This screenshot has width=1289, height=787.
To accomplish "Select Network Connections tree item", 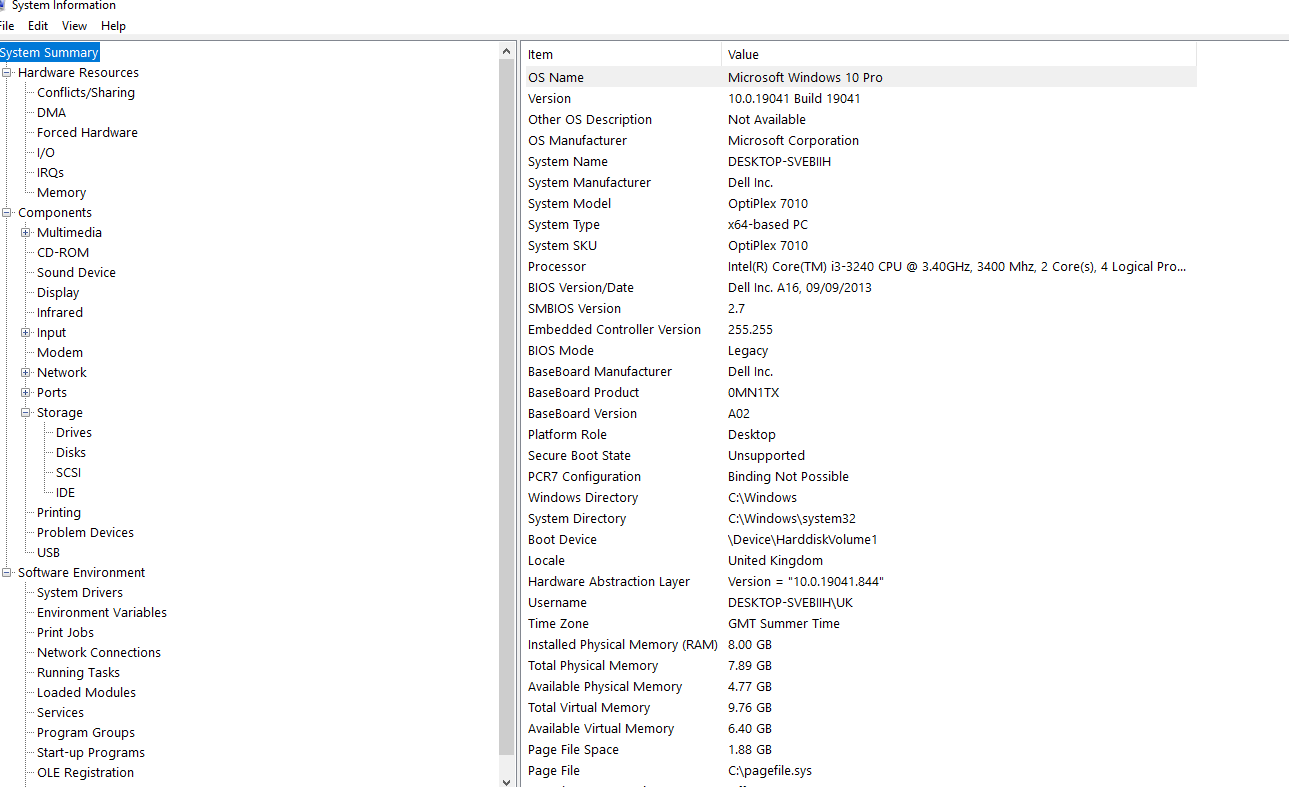I will point(99,653).
